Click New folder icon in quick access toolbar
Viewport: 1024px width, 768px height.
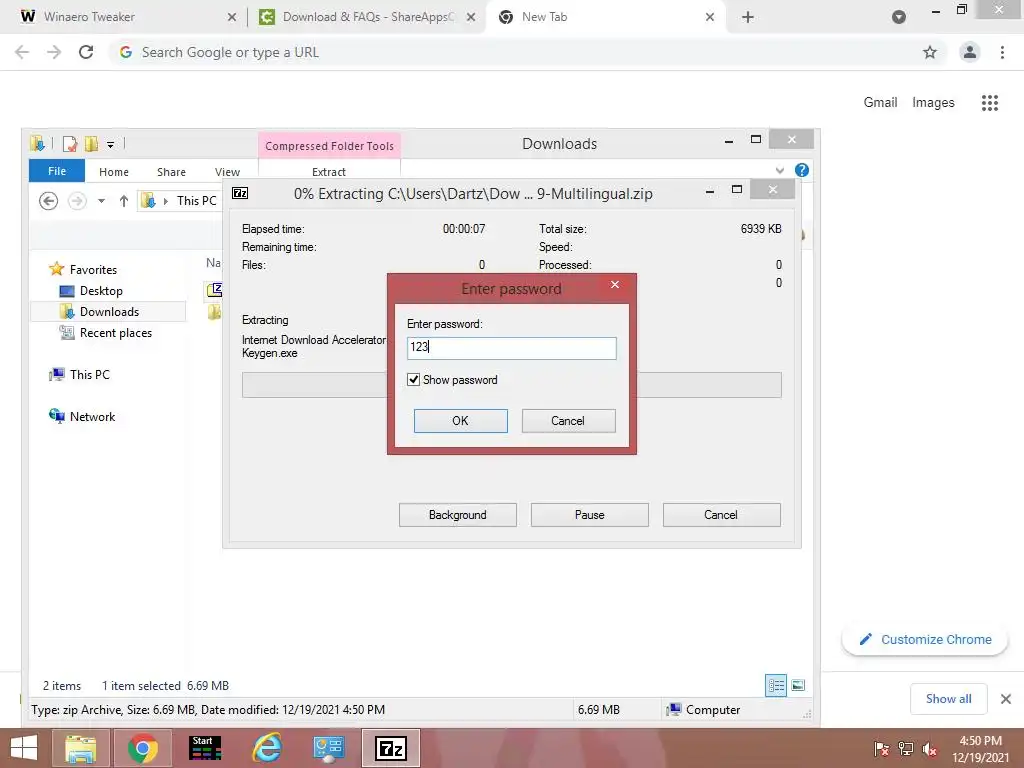pyautogui.click(x=91, y=144)
